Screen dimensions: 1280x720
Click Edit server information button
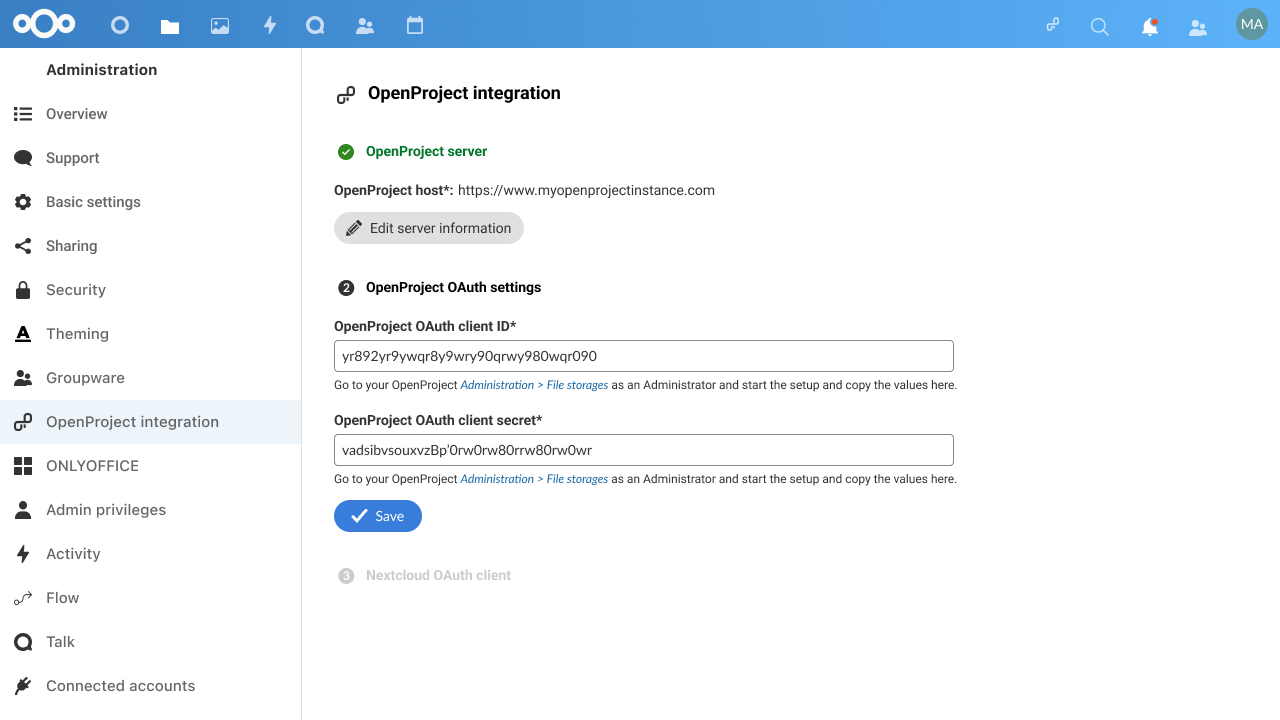point(429,228)
